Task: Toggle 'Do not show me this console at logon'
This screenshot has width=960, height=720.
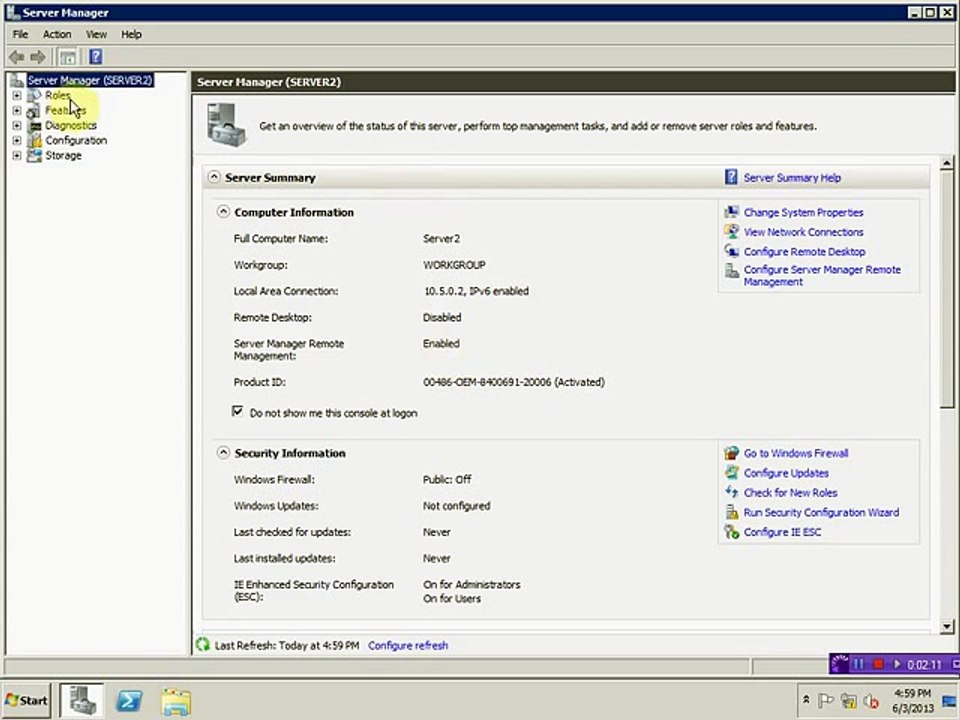Action: 238,411
